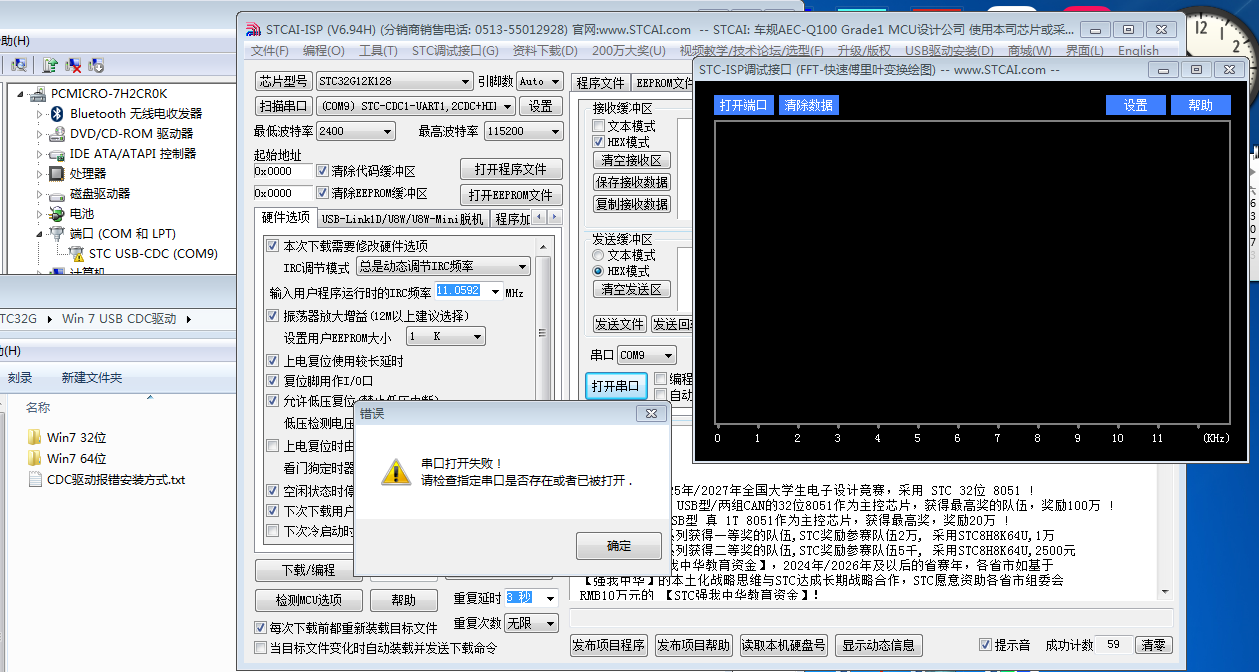Click the Win7 32位 folder icon
This screenshot has height=672, width=1259.
(34, 437)
